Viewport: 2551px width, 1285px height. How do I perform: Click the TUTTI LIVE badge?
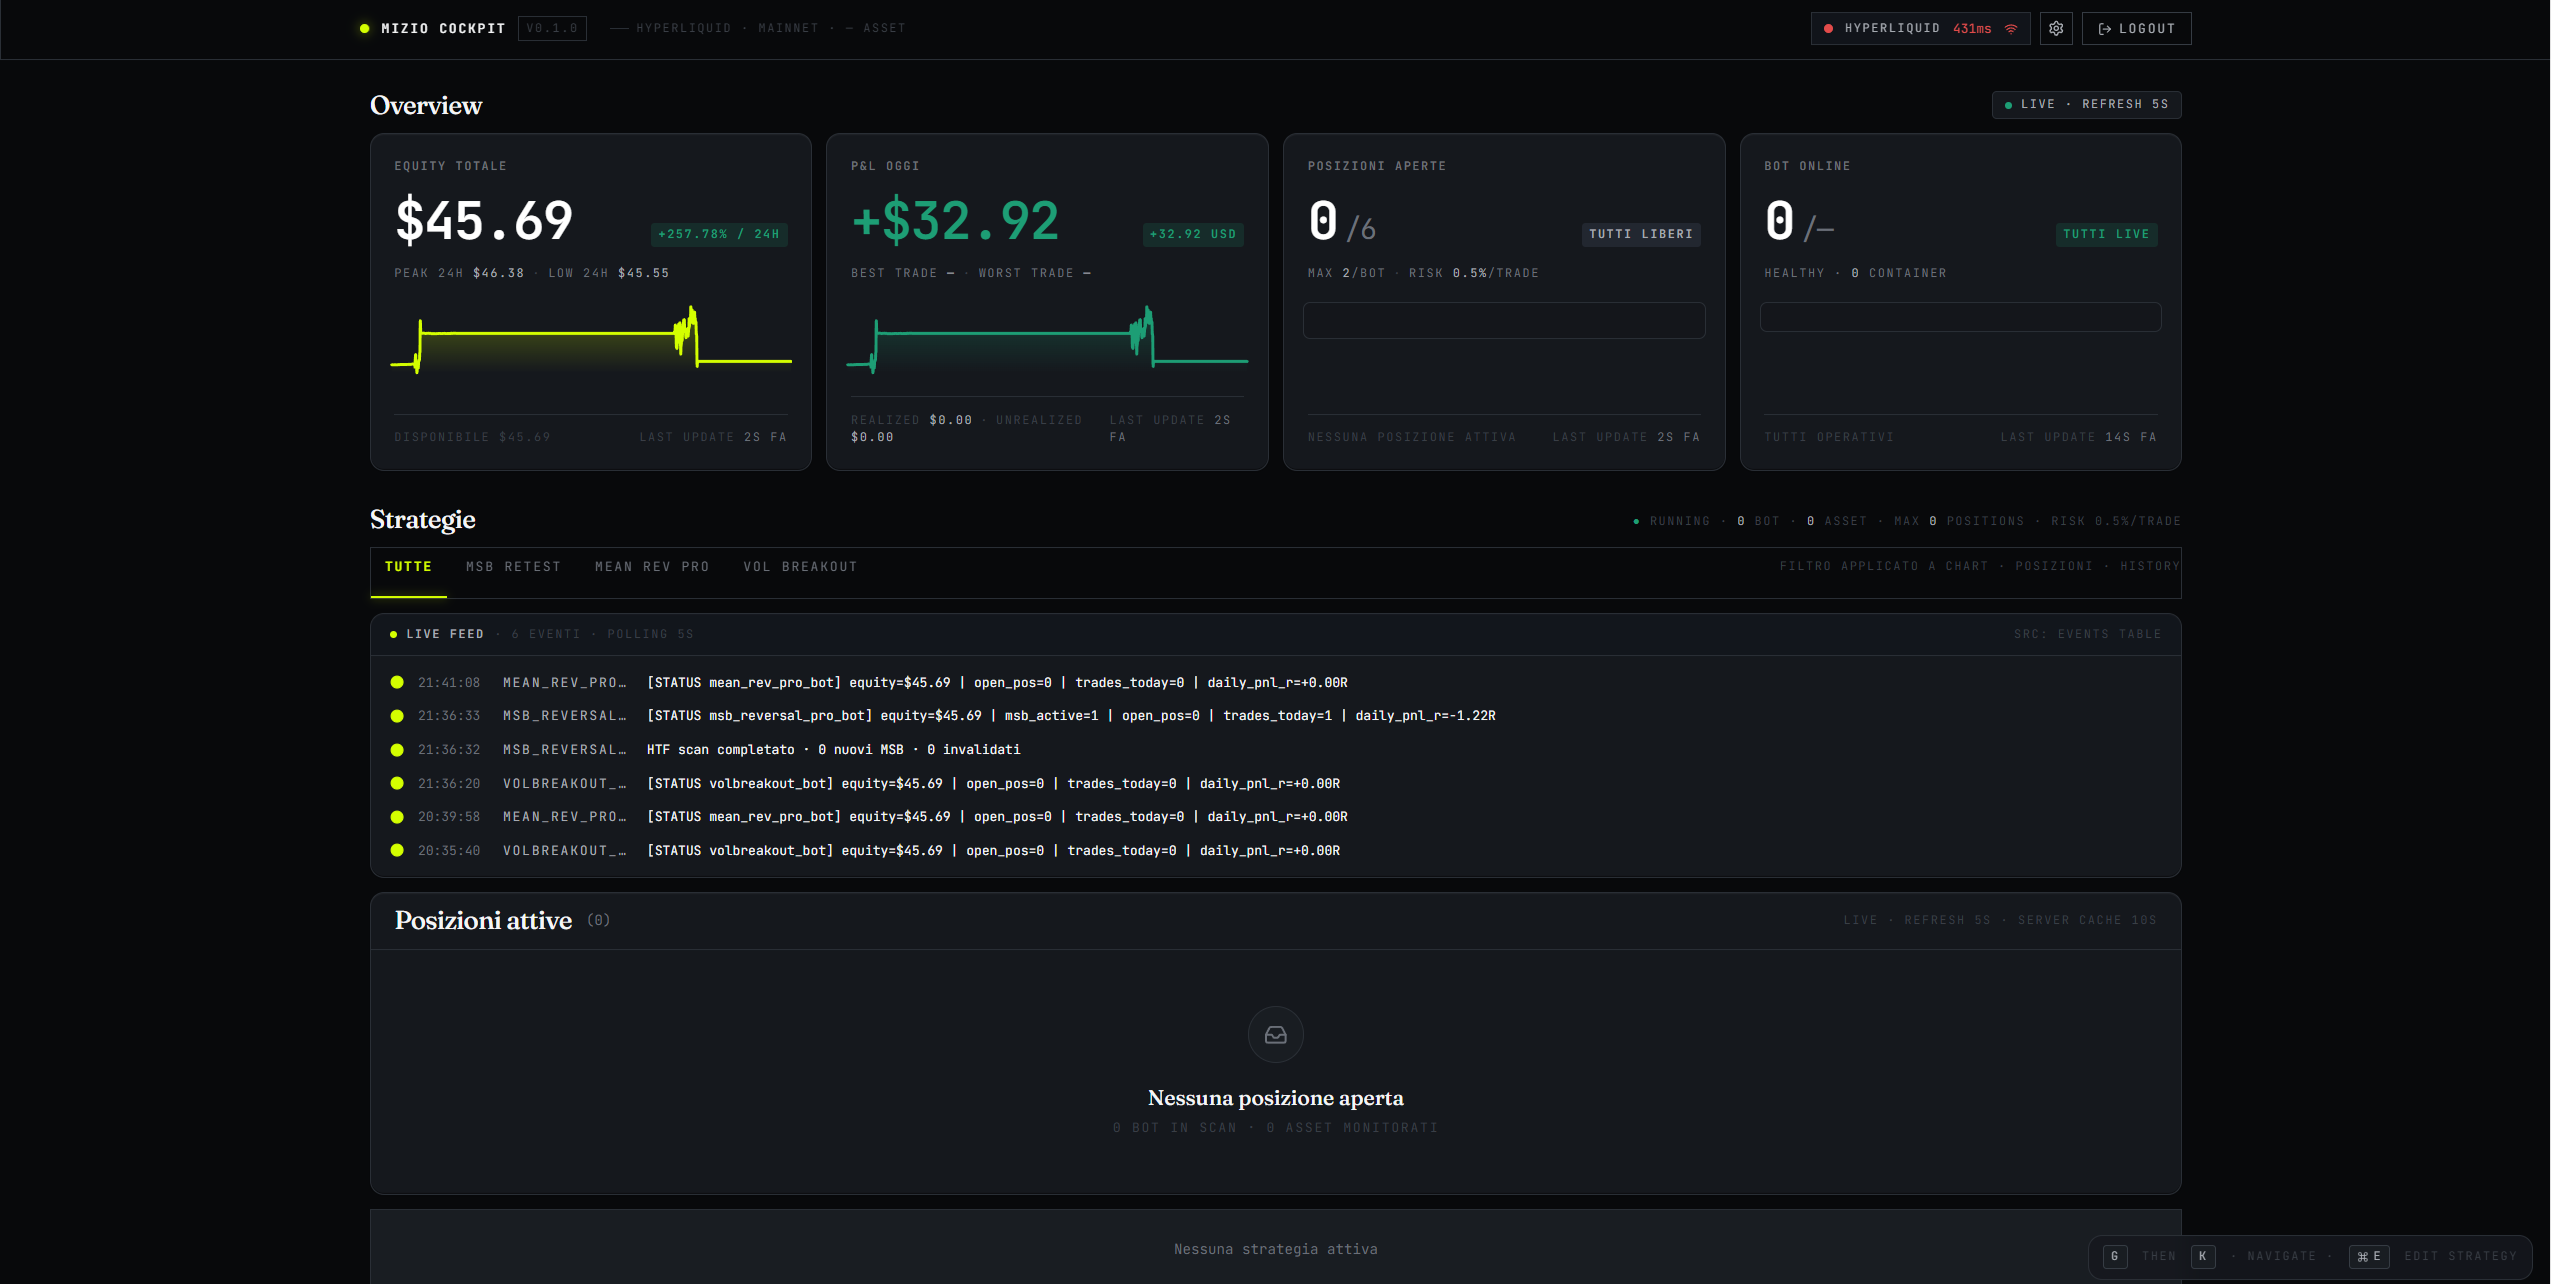(x=2106, y=234)
